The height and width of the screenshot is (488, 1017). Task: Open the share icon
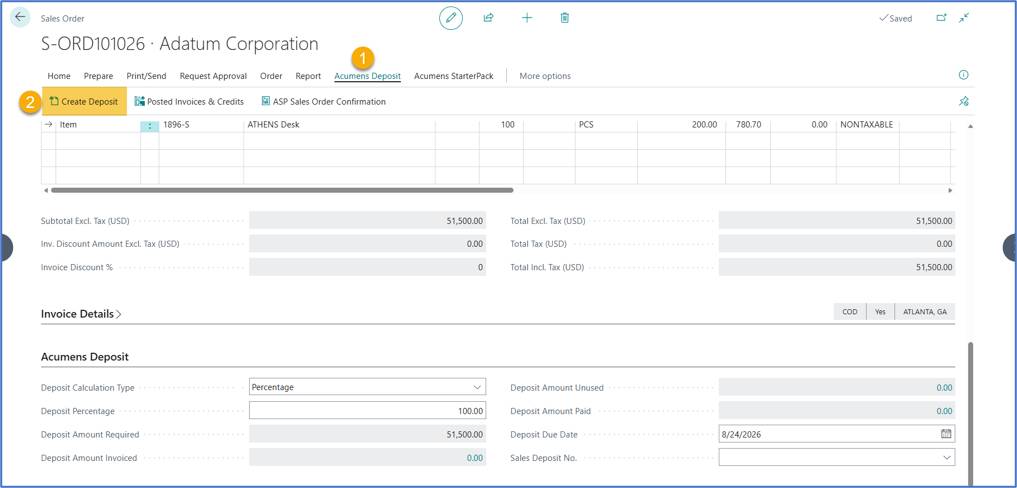click(x=488, y=18)
